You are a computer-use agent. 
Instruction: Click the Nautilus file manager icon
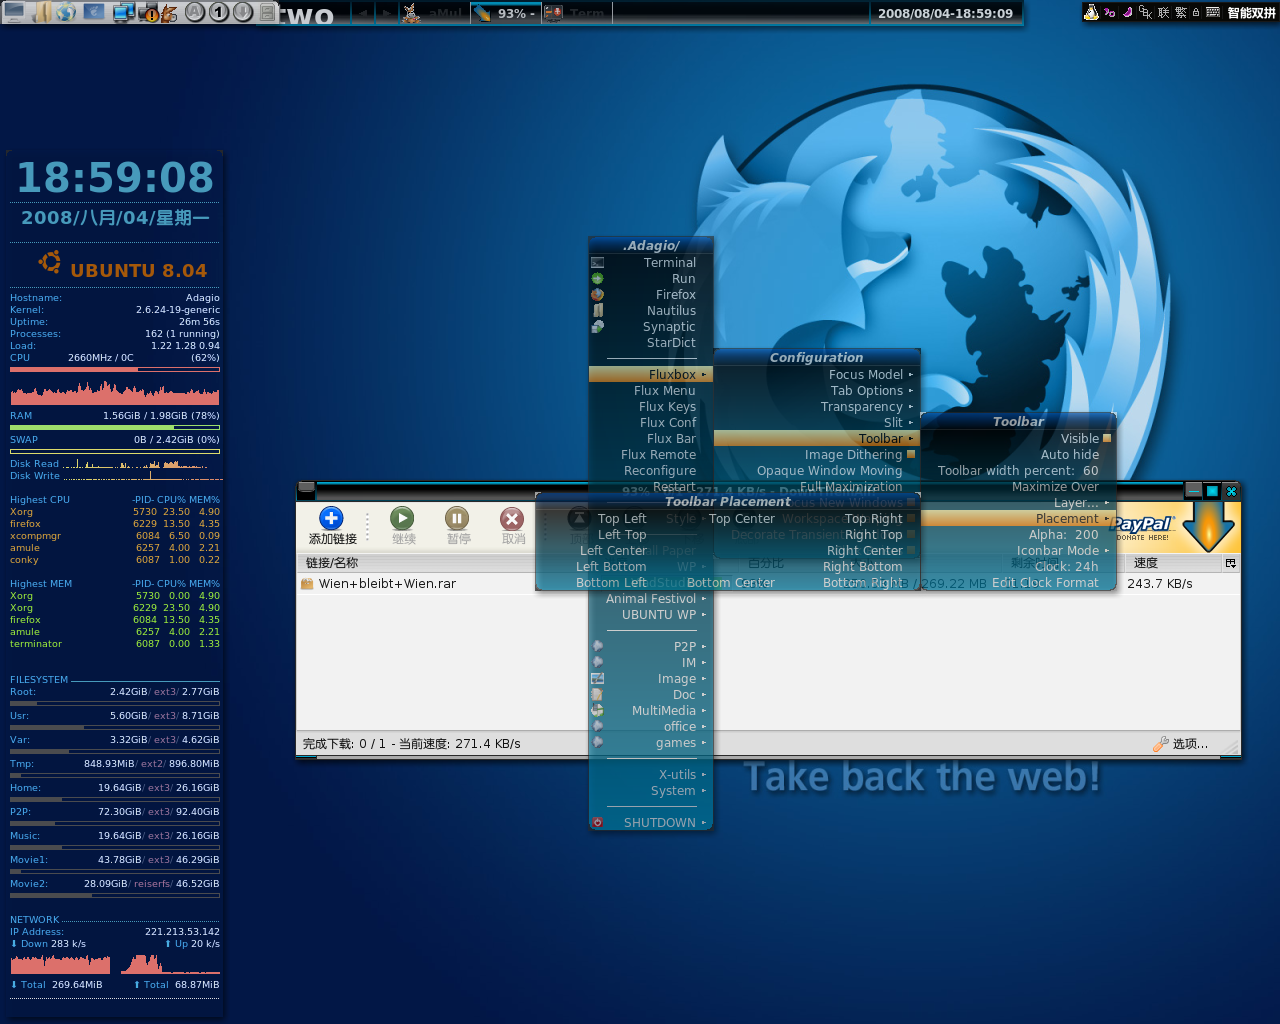click(597, 311)
